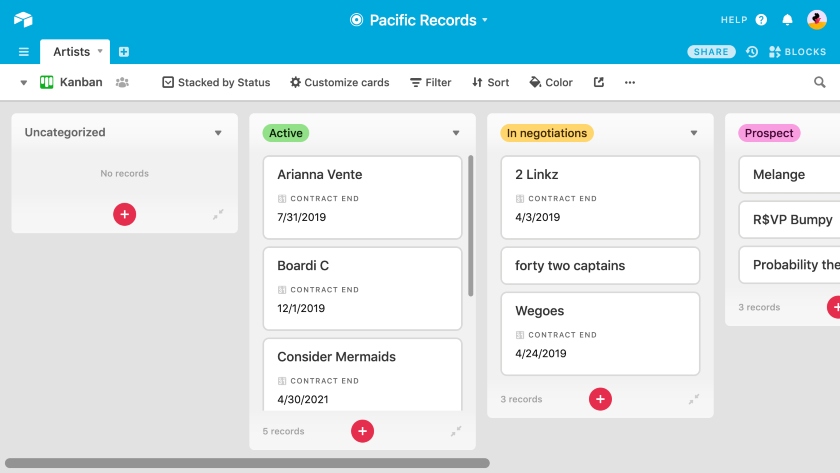Image resolution: width=840 pixels, height=473 pixels.
Task: Open the Color options in toolbar
Action: [x=551, y=82]
